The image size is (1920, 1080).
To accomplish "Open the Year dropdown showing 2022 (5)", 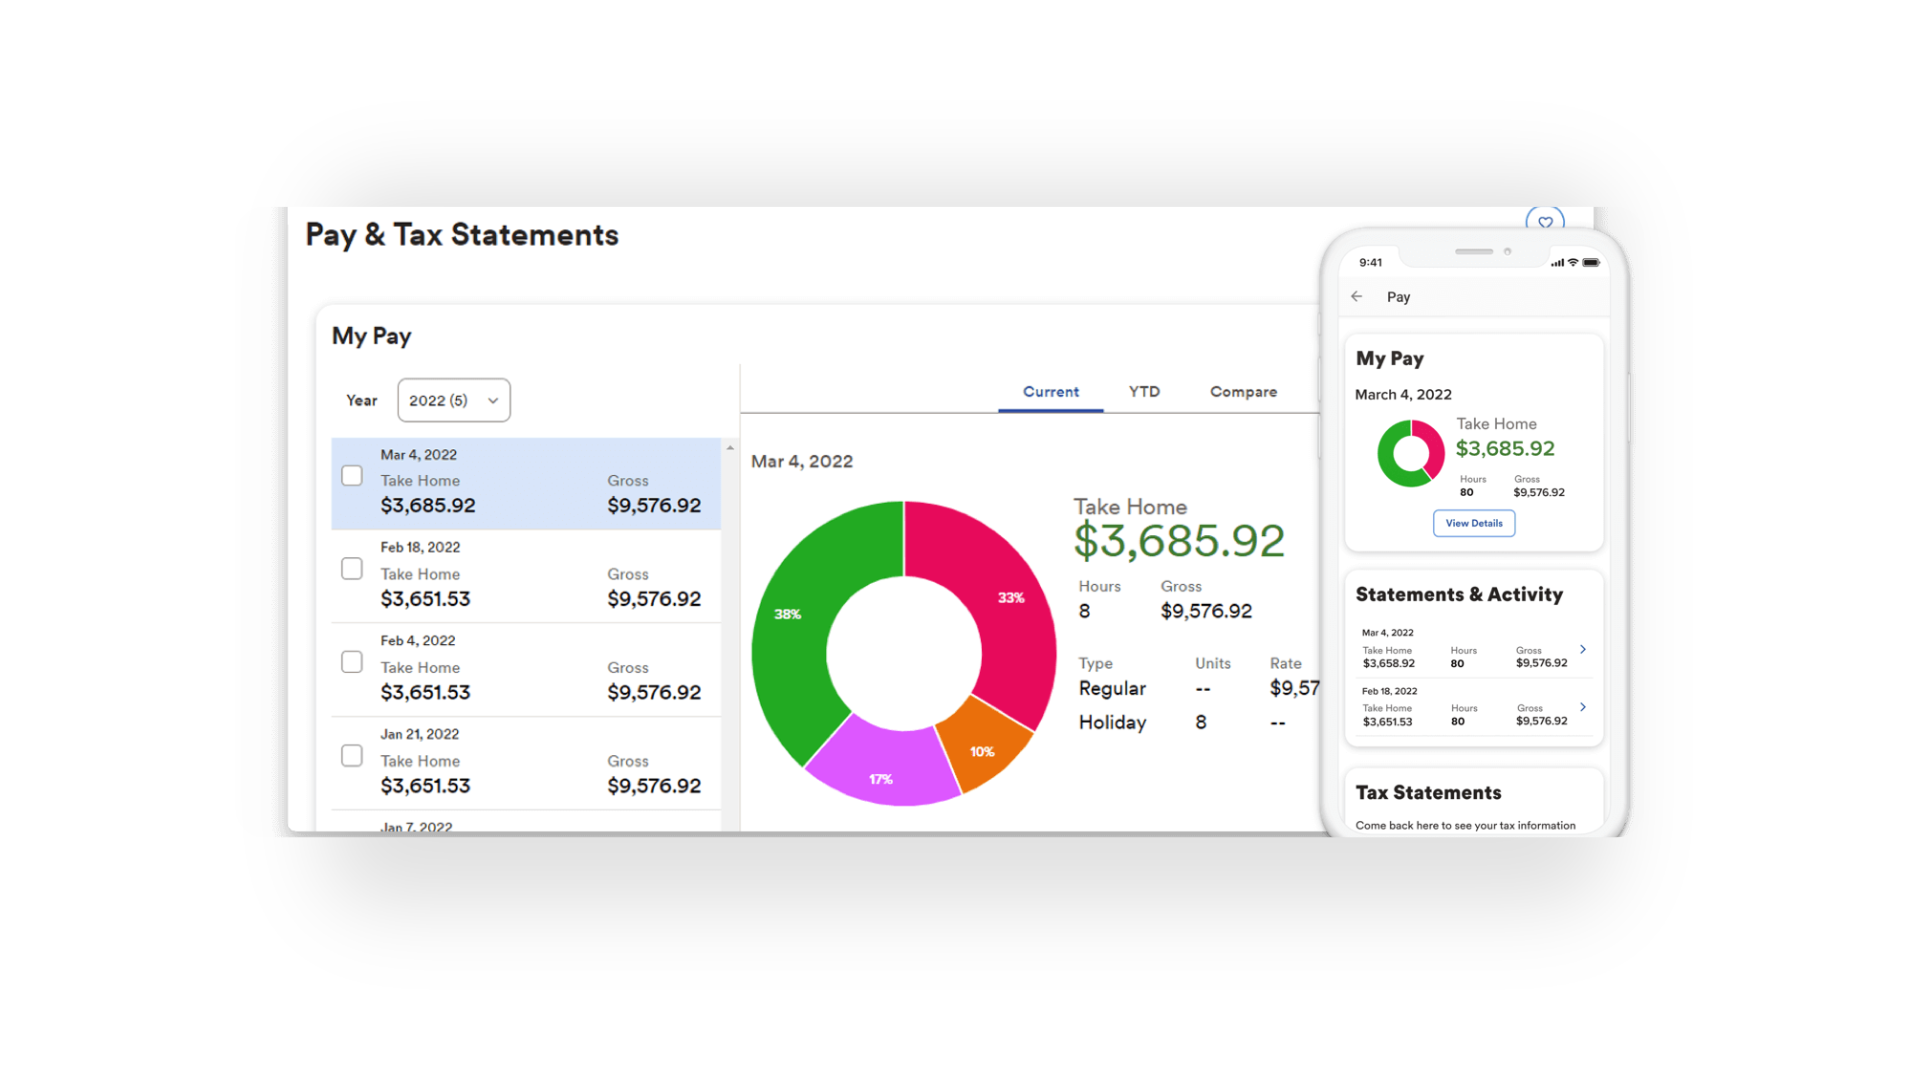I will click(453, 400).
